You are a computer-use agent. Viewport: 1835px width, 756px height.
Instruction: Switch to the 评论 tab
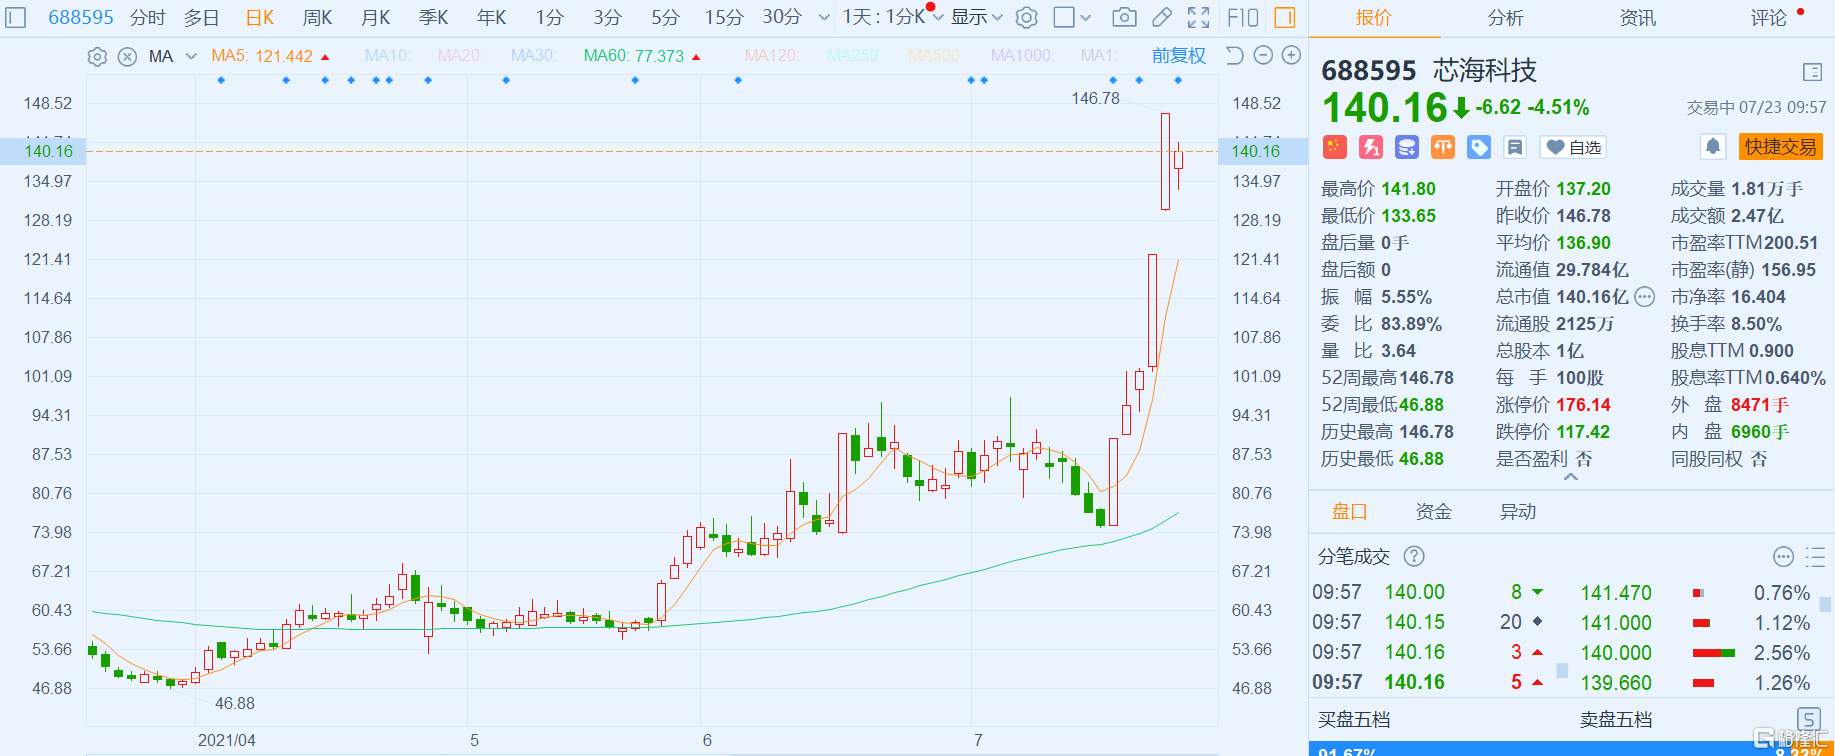click(x=1768, y=18)
